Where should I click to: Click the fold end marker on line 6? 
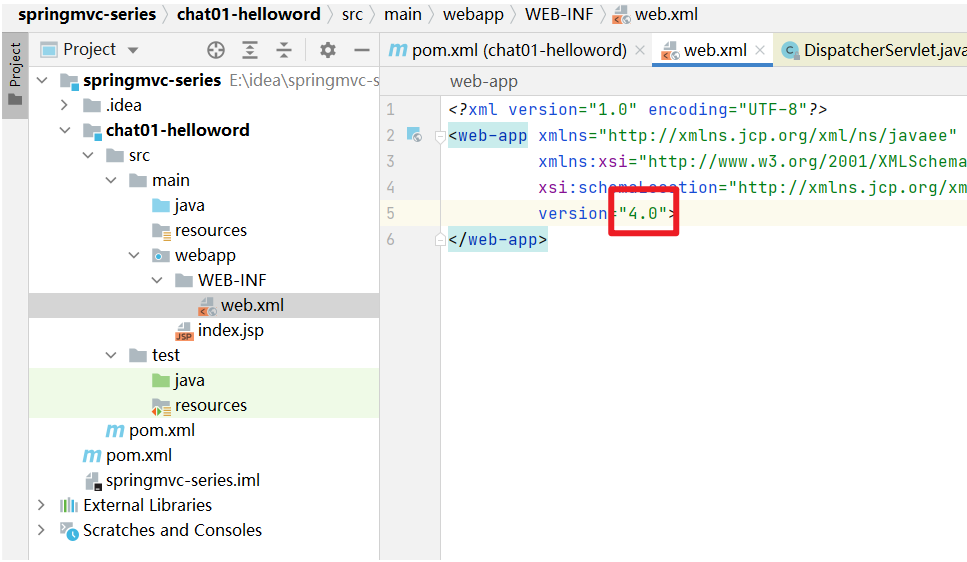click(440, 240)
